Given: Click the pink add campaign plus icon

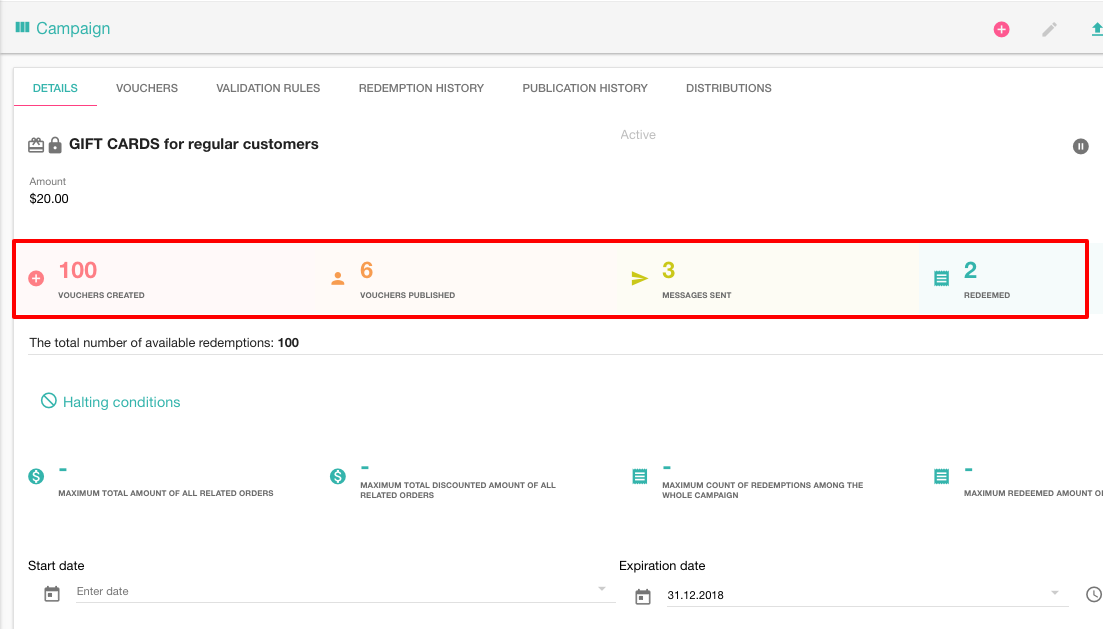Looking at the screenshot, I should tap(1001, 30).
